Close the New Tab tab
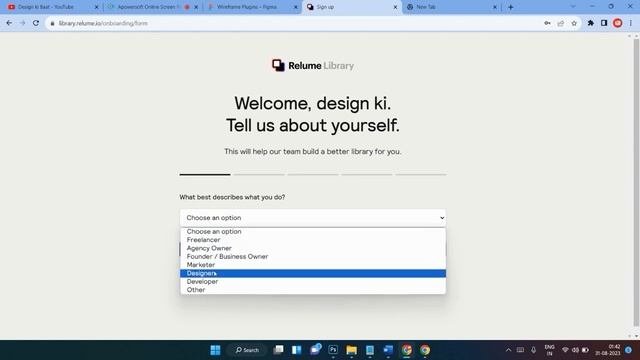Screen dimensions: 640x360 click(495, 7)
